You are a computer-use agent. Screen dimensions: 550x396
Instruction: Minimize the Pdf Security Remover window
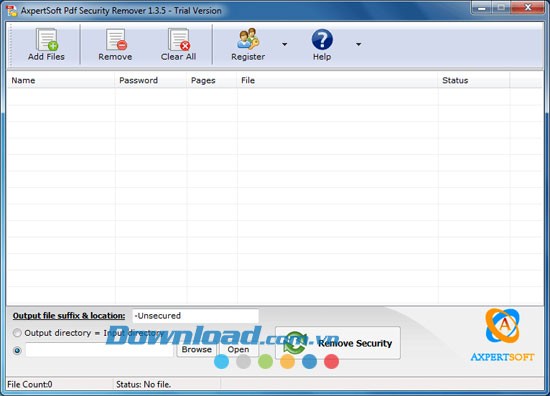pyautogui.click(x=482, y=7)
